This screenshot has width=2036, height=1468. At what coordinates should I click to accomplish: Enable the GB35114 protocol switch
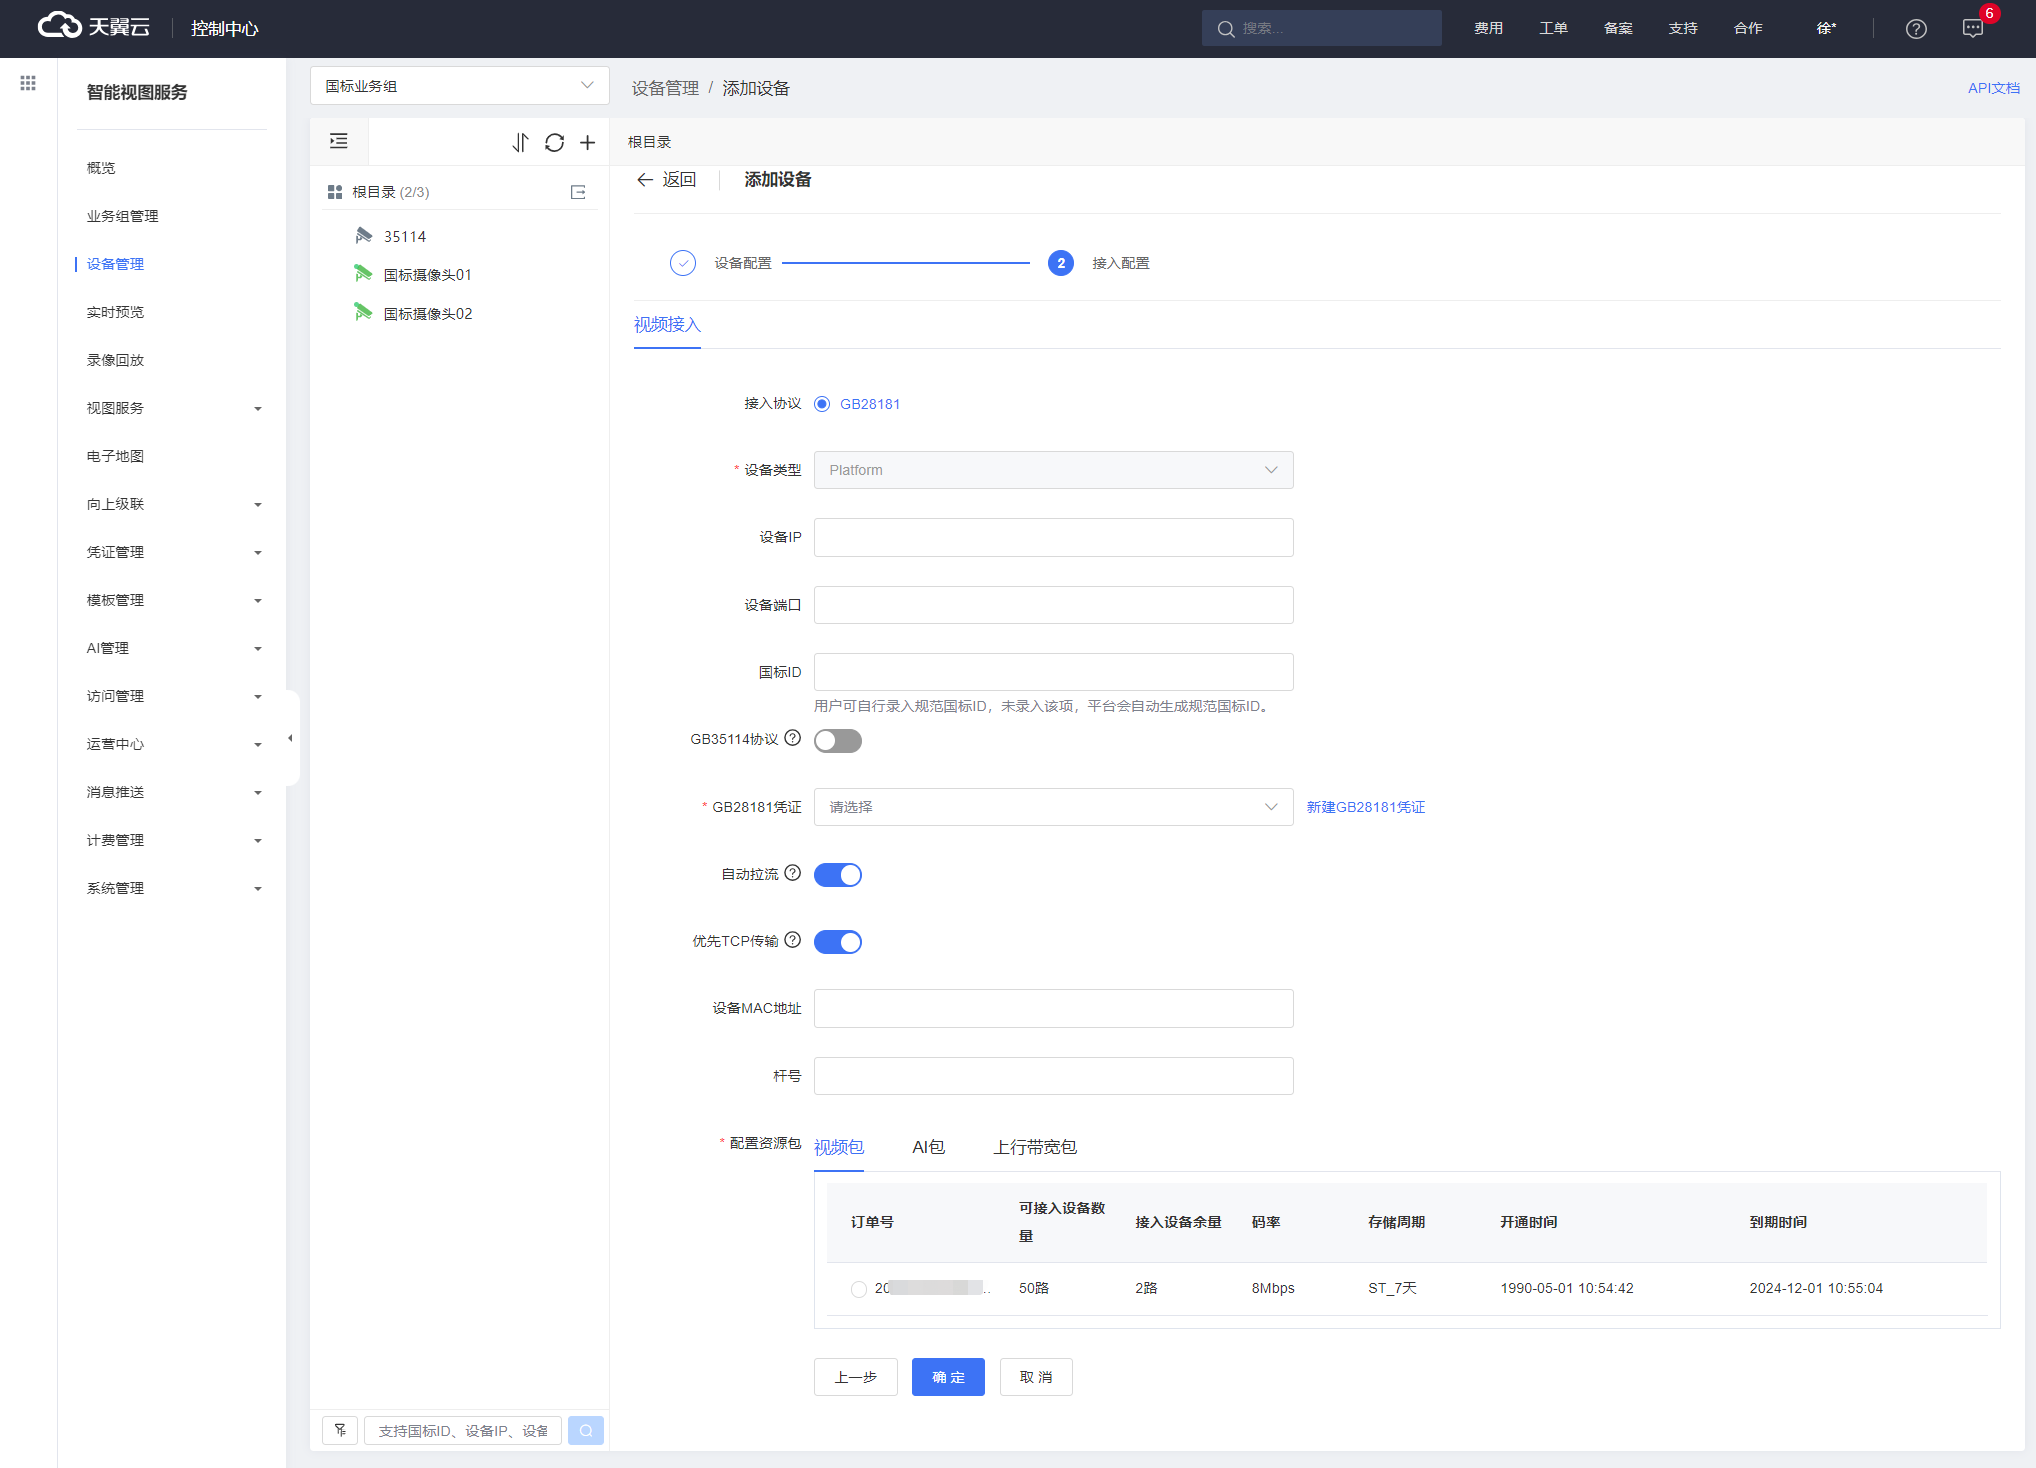click(838, 741)
